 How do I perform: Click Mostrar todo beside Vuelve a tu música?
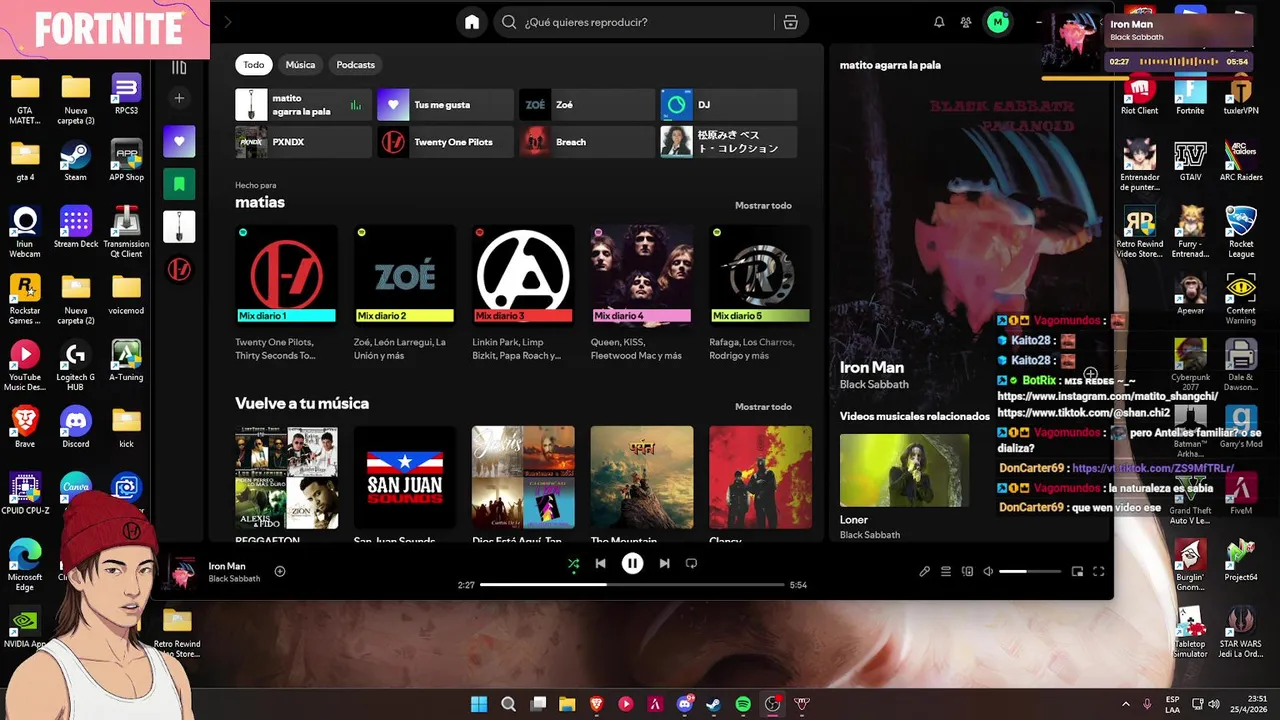763,407
